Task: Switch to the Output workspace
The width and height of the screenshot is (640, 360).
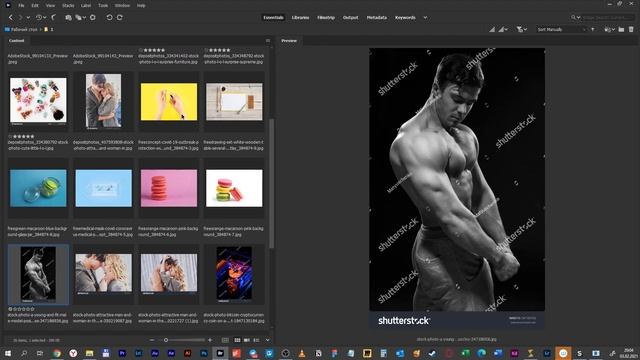Action: [x=350, y=18]
